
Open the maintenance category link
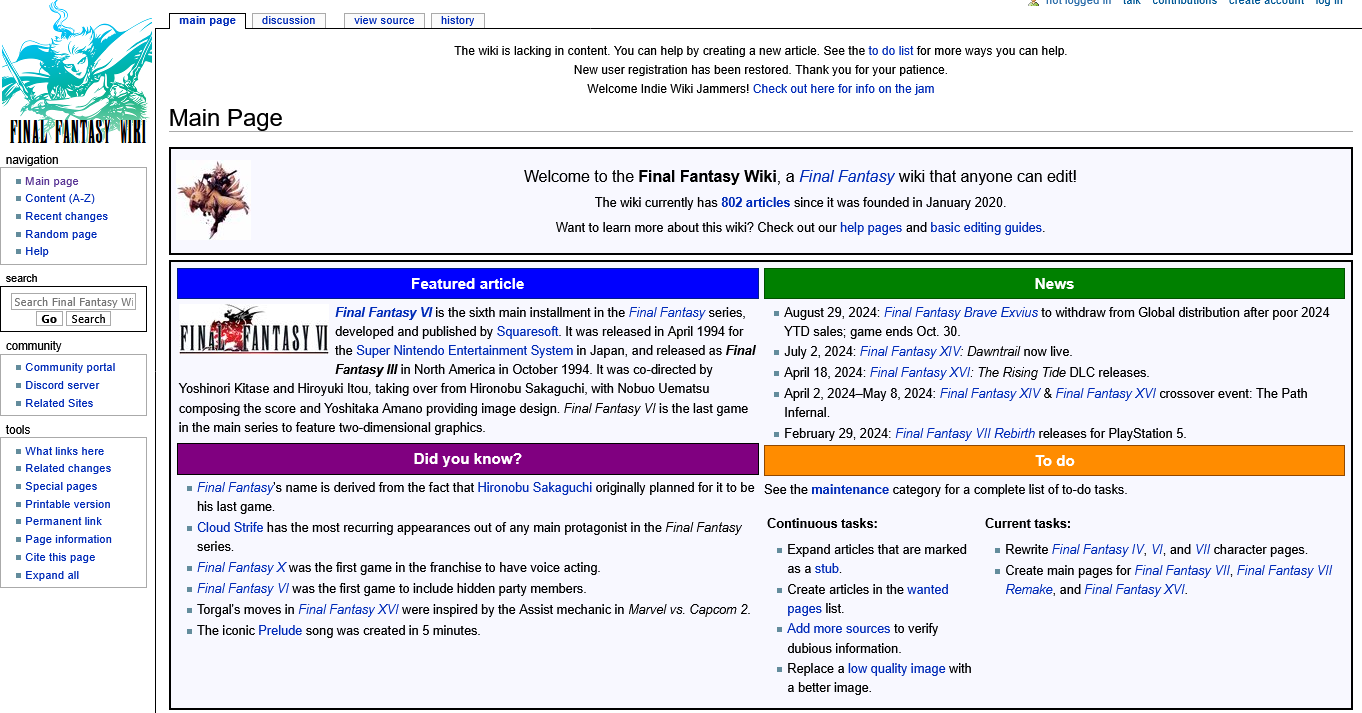click(x=850, y=490)
